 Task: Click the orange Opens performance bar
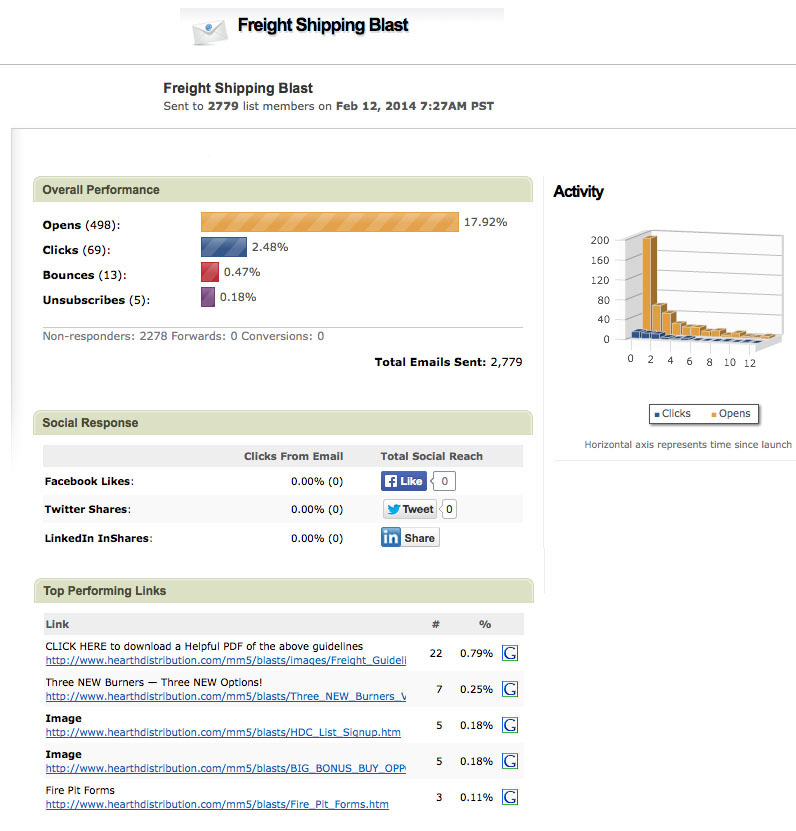[x=329, y=222]
